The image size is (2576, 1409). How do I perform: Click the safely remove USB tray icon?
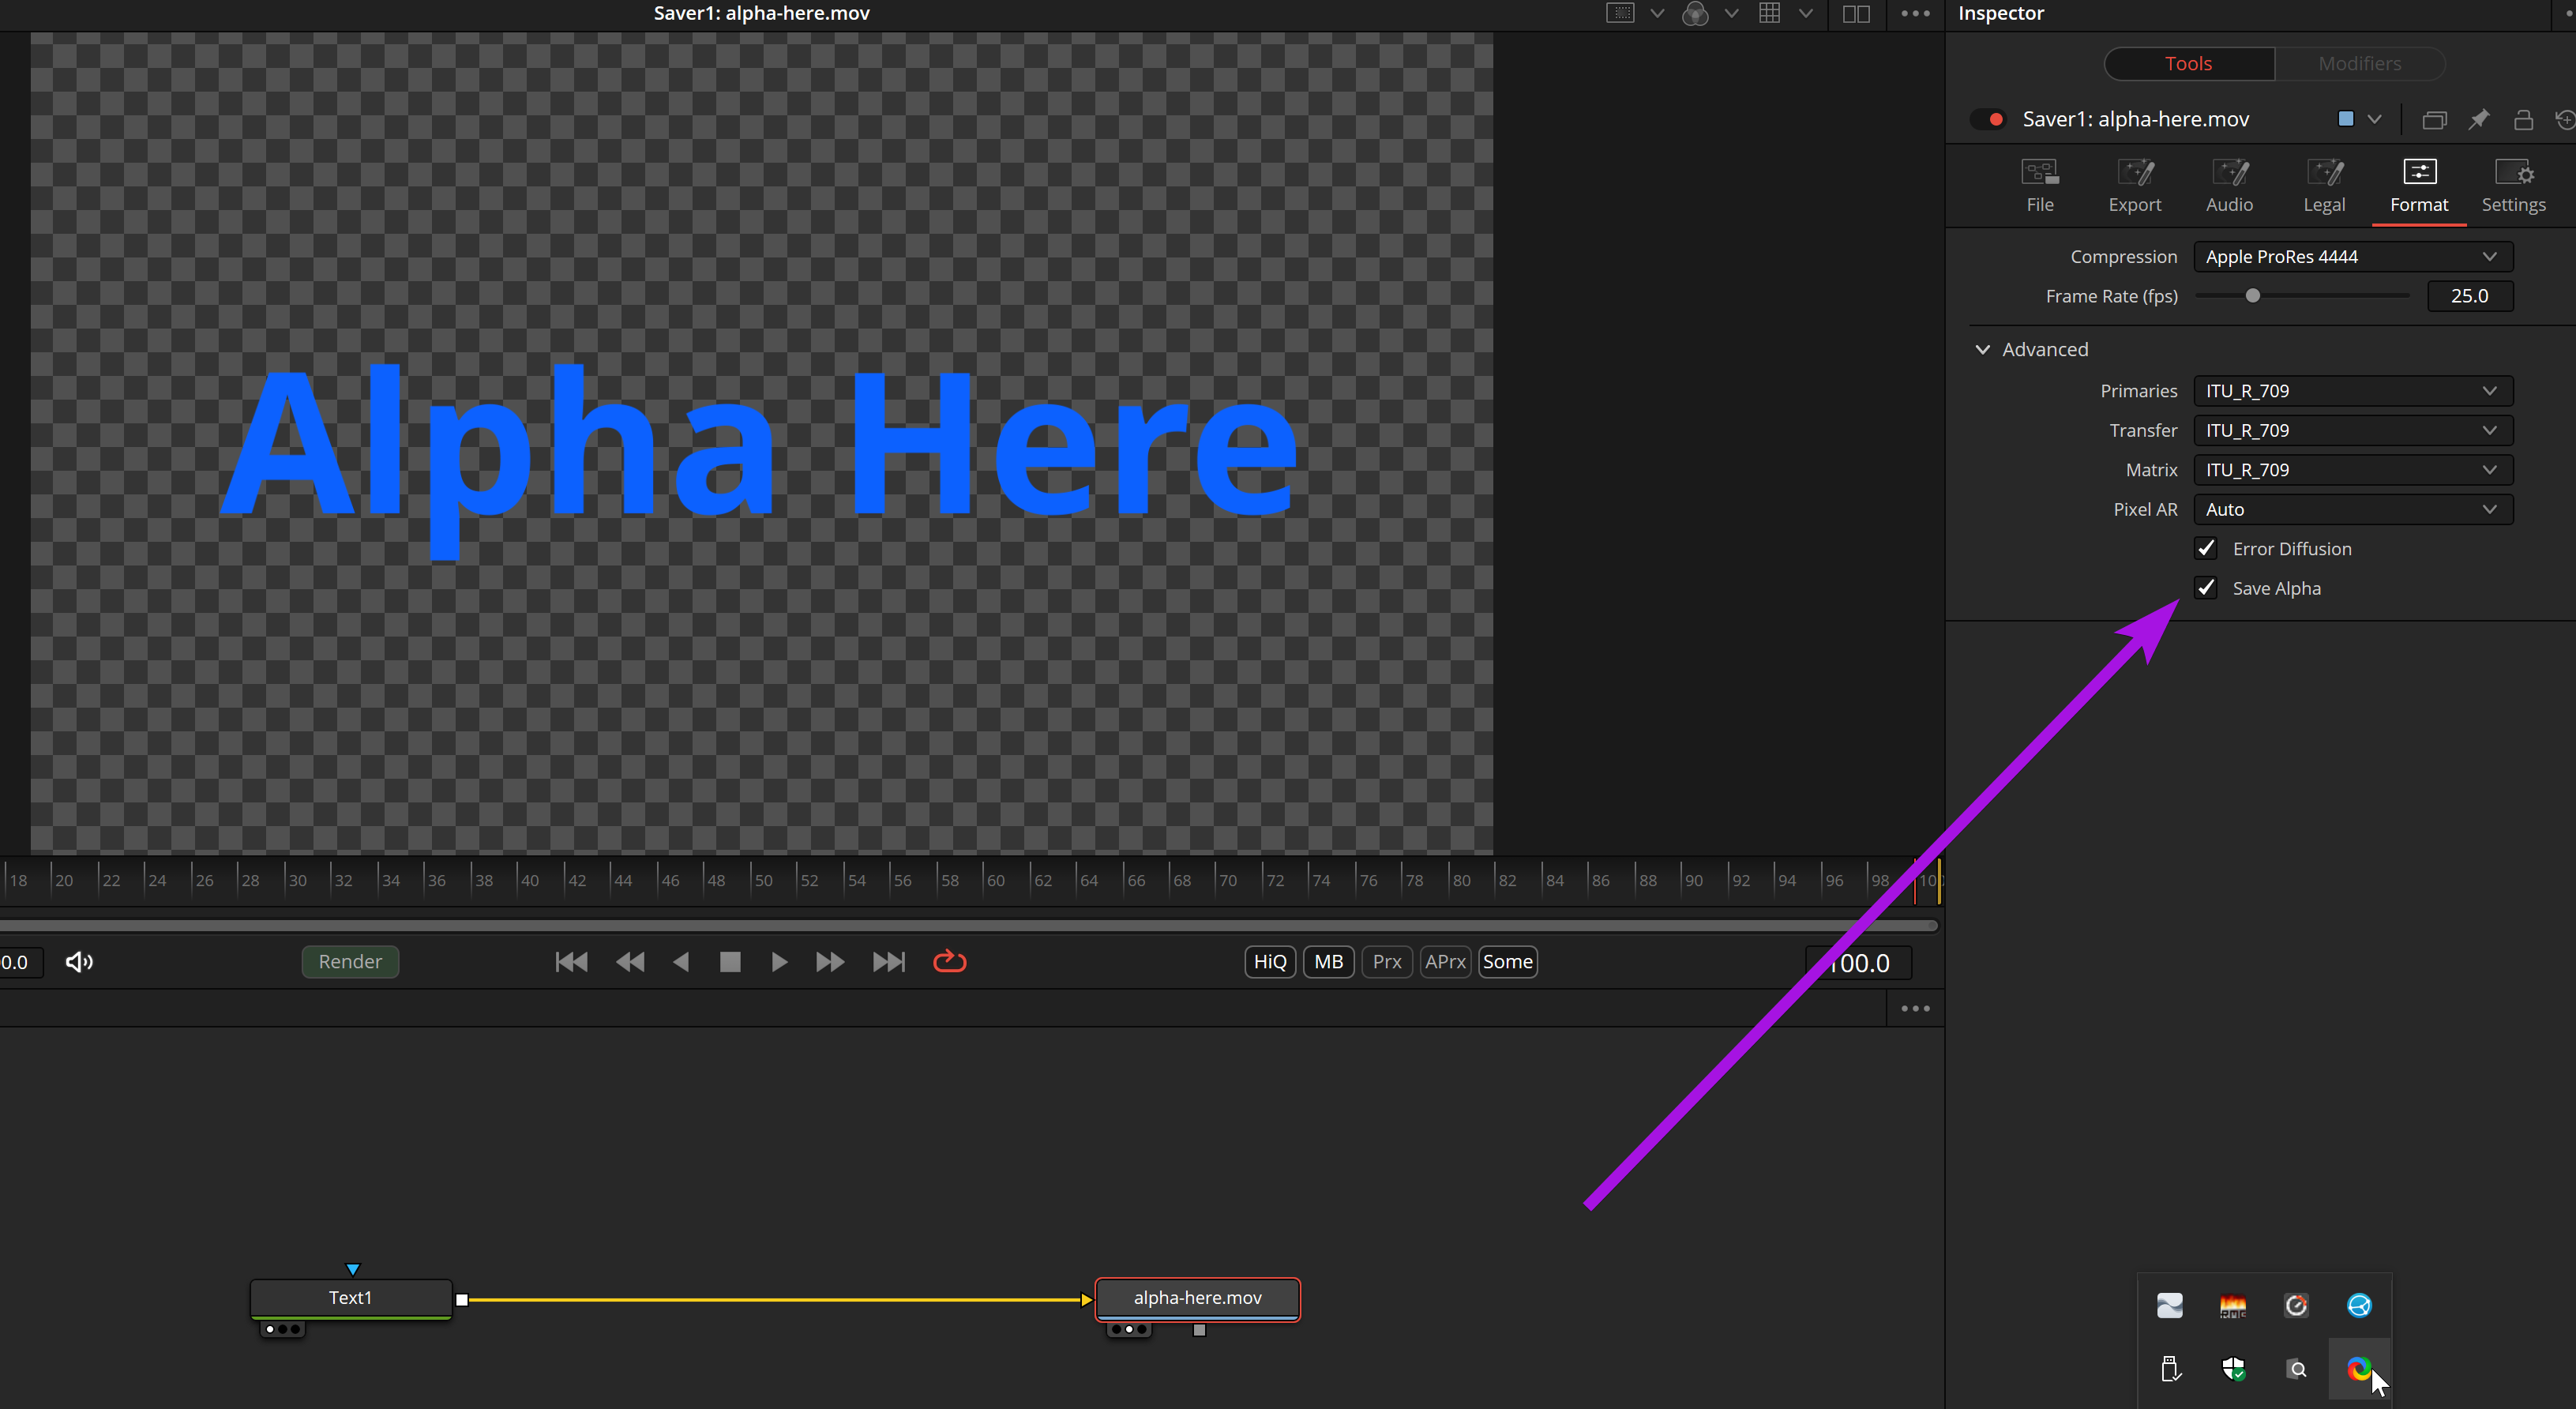click(2169, 1369)
